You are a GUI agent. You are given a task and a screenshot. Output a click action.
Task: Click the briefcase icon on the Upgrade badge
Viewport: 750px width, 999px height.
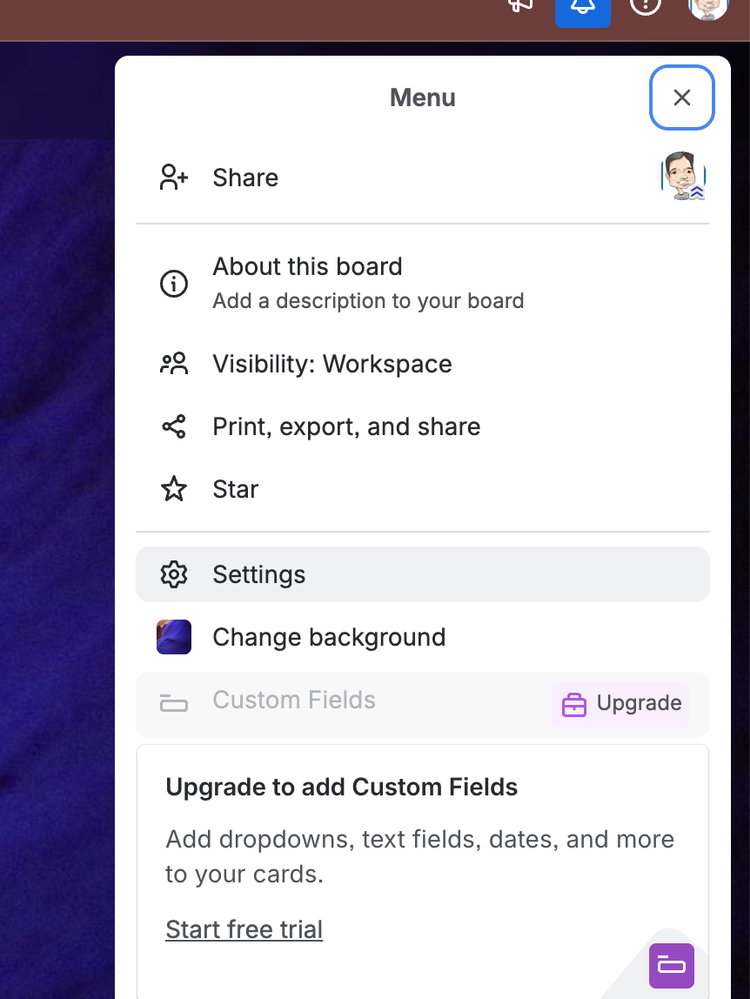click(x=574, y=704)
